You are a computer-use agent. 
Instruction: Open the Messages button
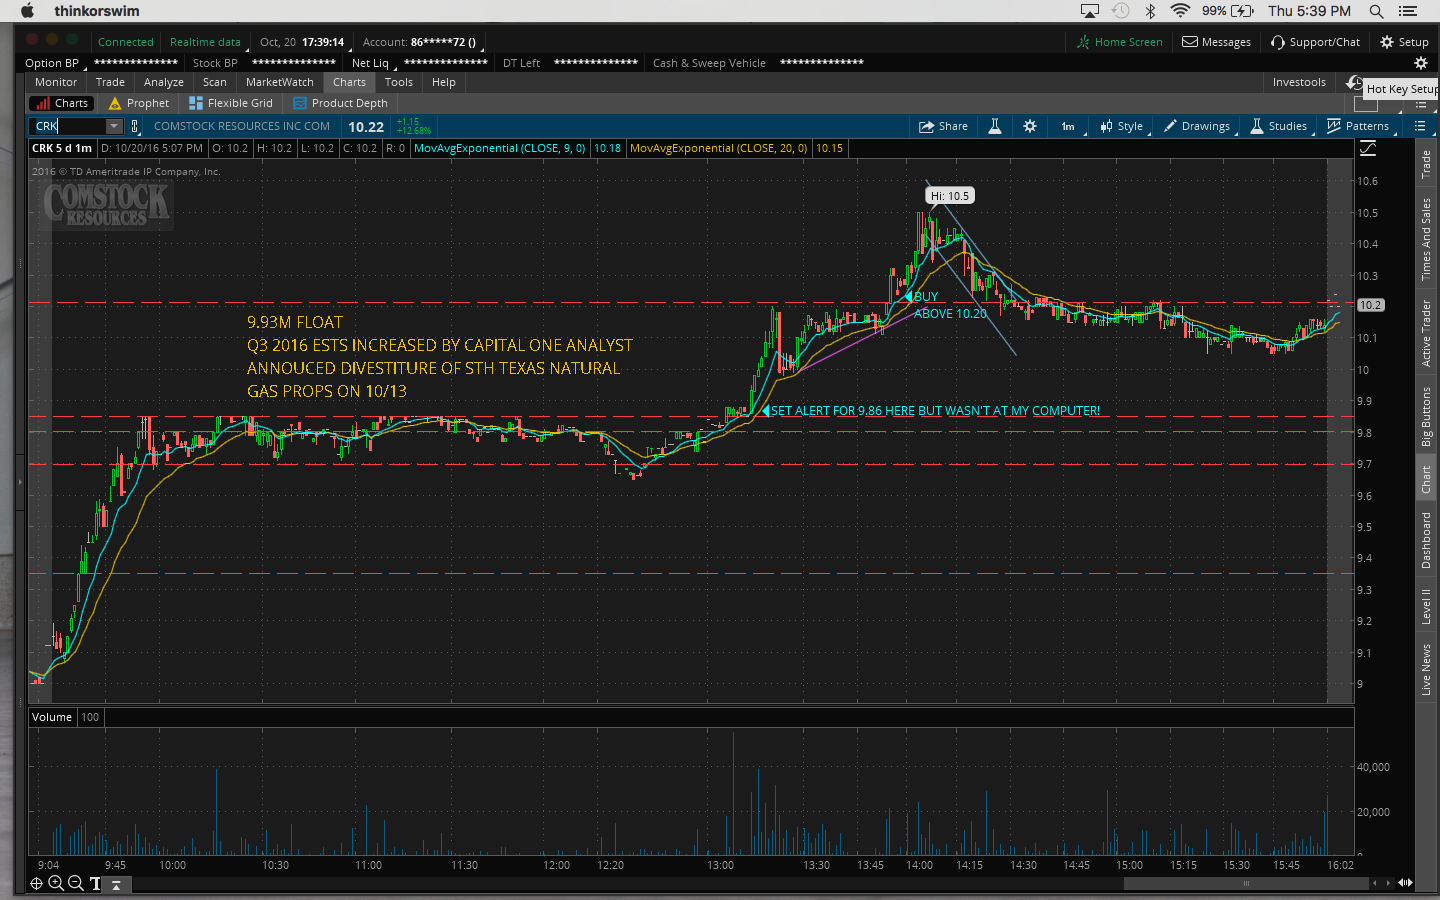1217,42
